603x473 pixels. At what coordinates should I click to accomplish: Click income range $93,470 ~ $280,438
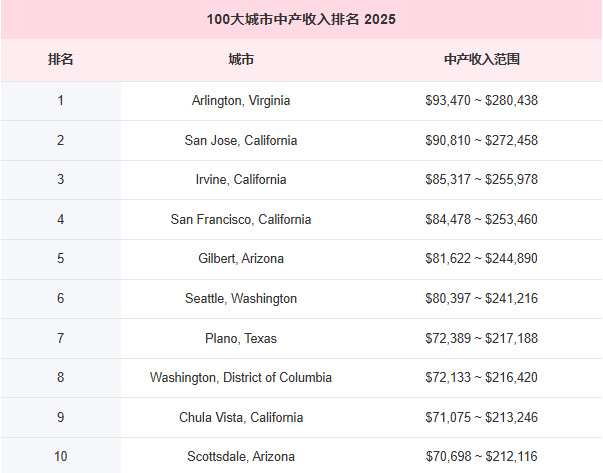pos(481,101)
